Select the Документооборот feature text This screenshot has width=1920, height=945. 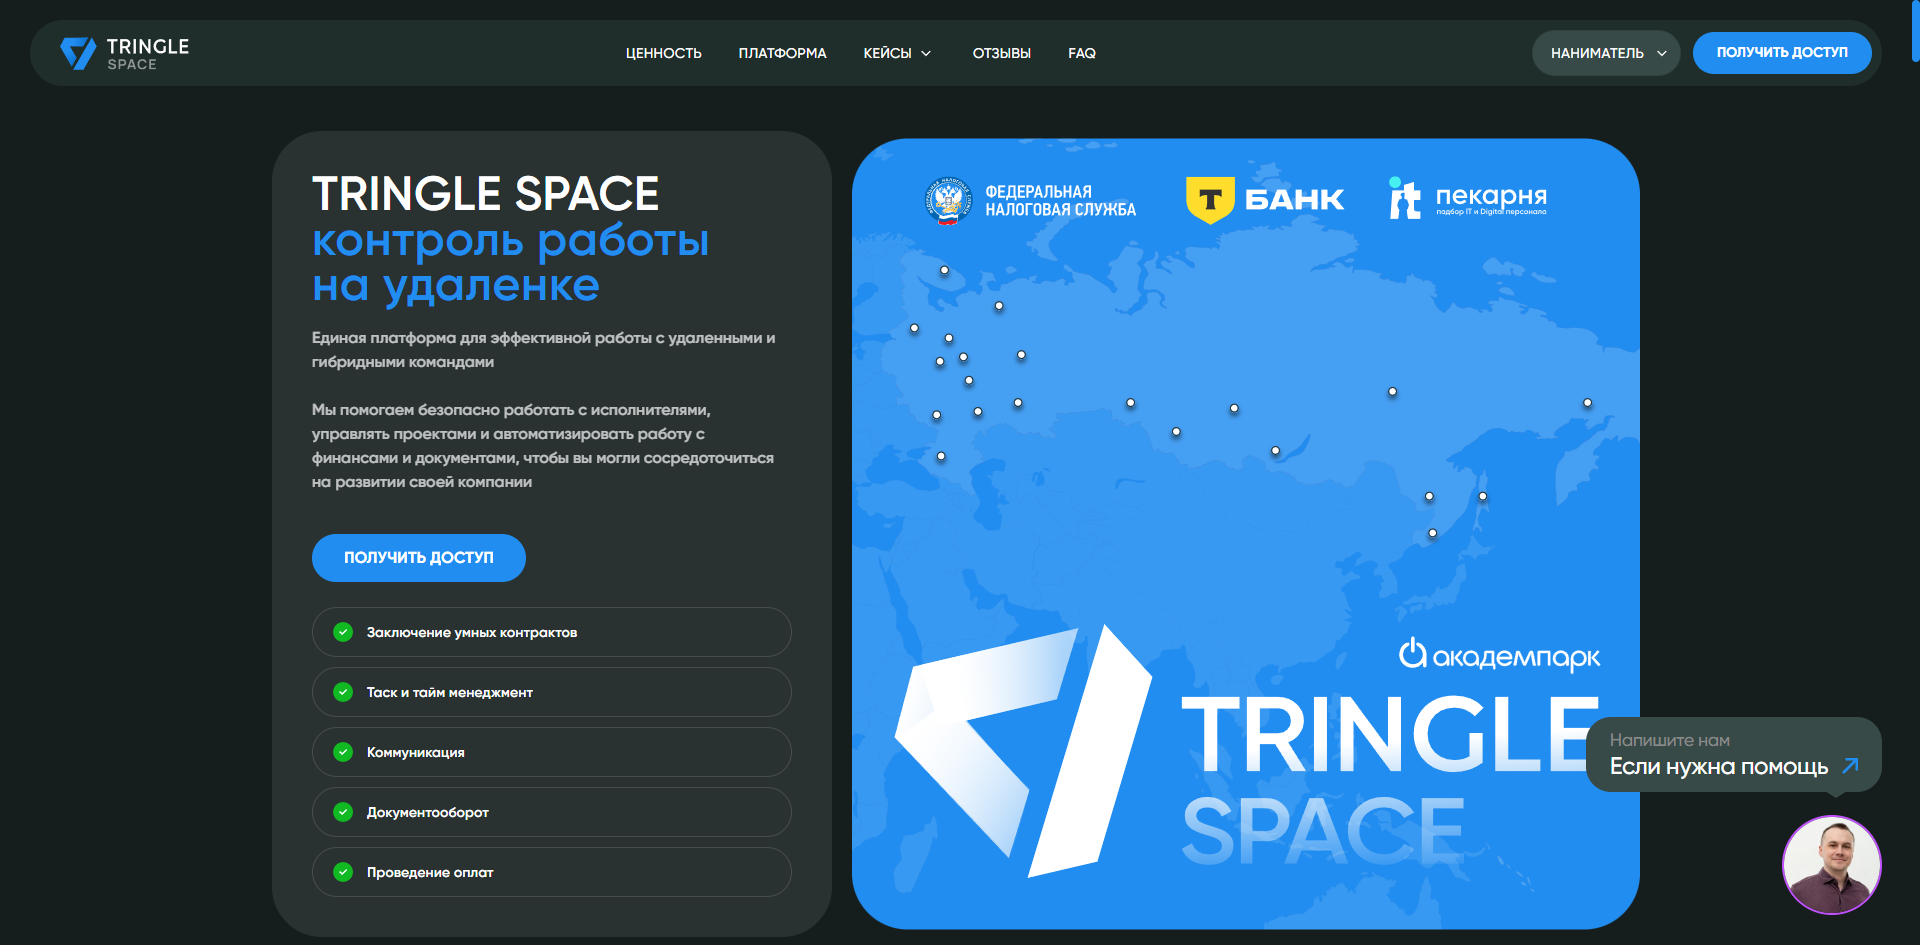click(428, 813)
